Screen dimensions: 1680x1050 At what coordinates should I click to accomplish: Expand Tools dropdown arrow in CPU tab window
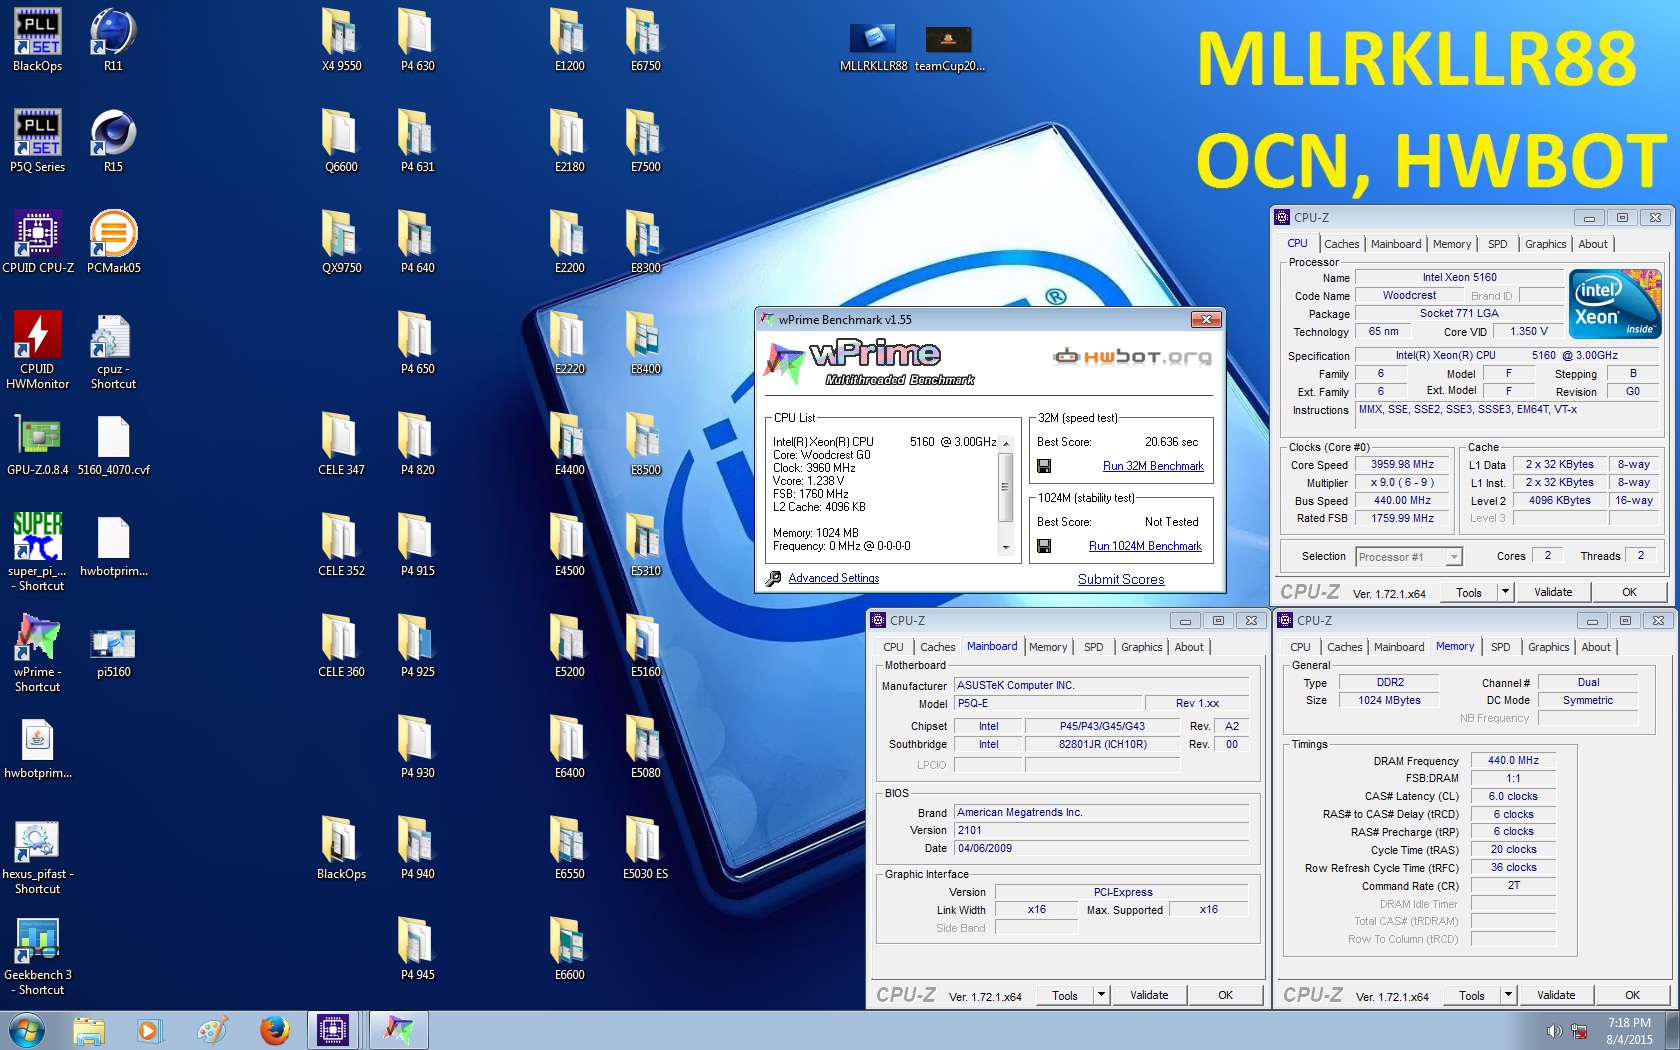[x=1505, y=592]
